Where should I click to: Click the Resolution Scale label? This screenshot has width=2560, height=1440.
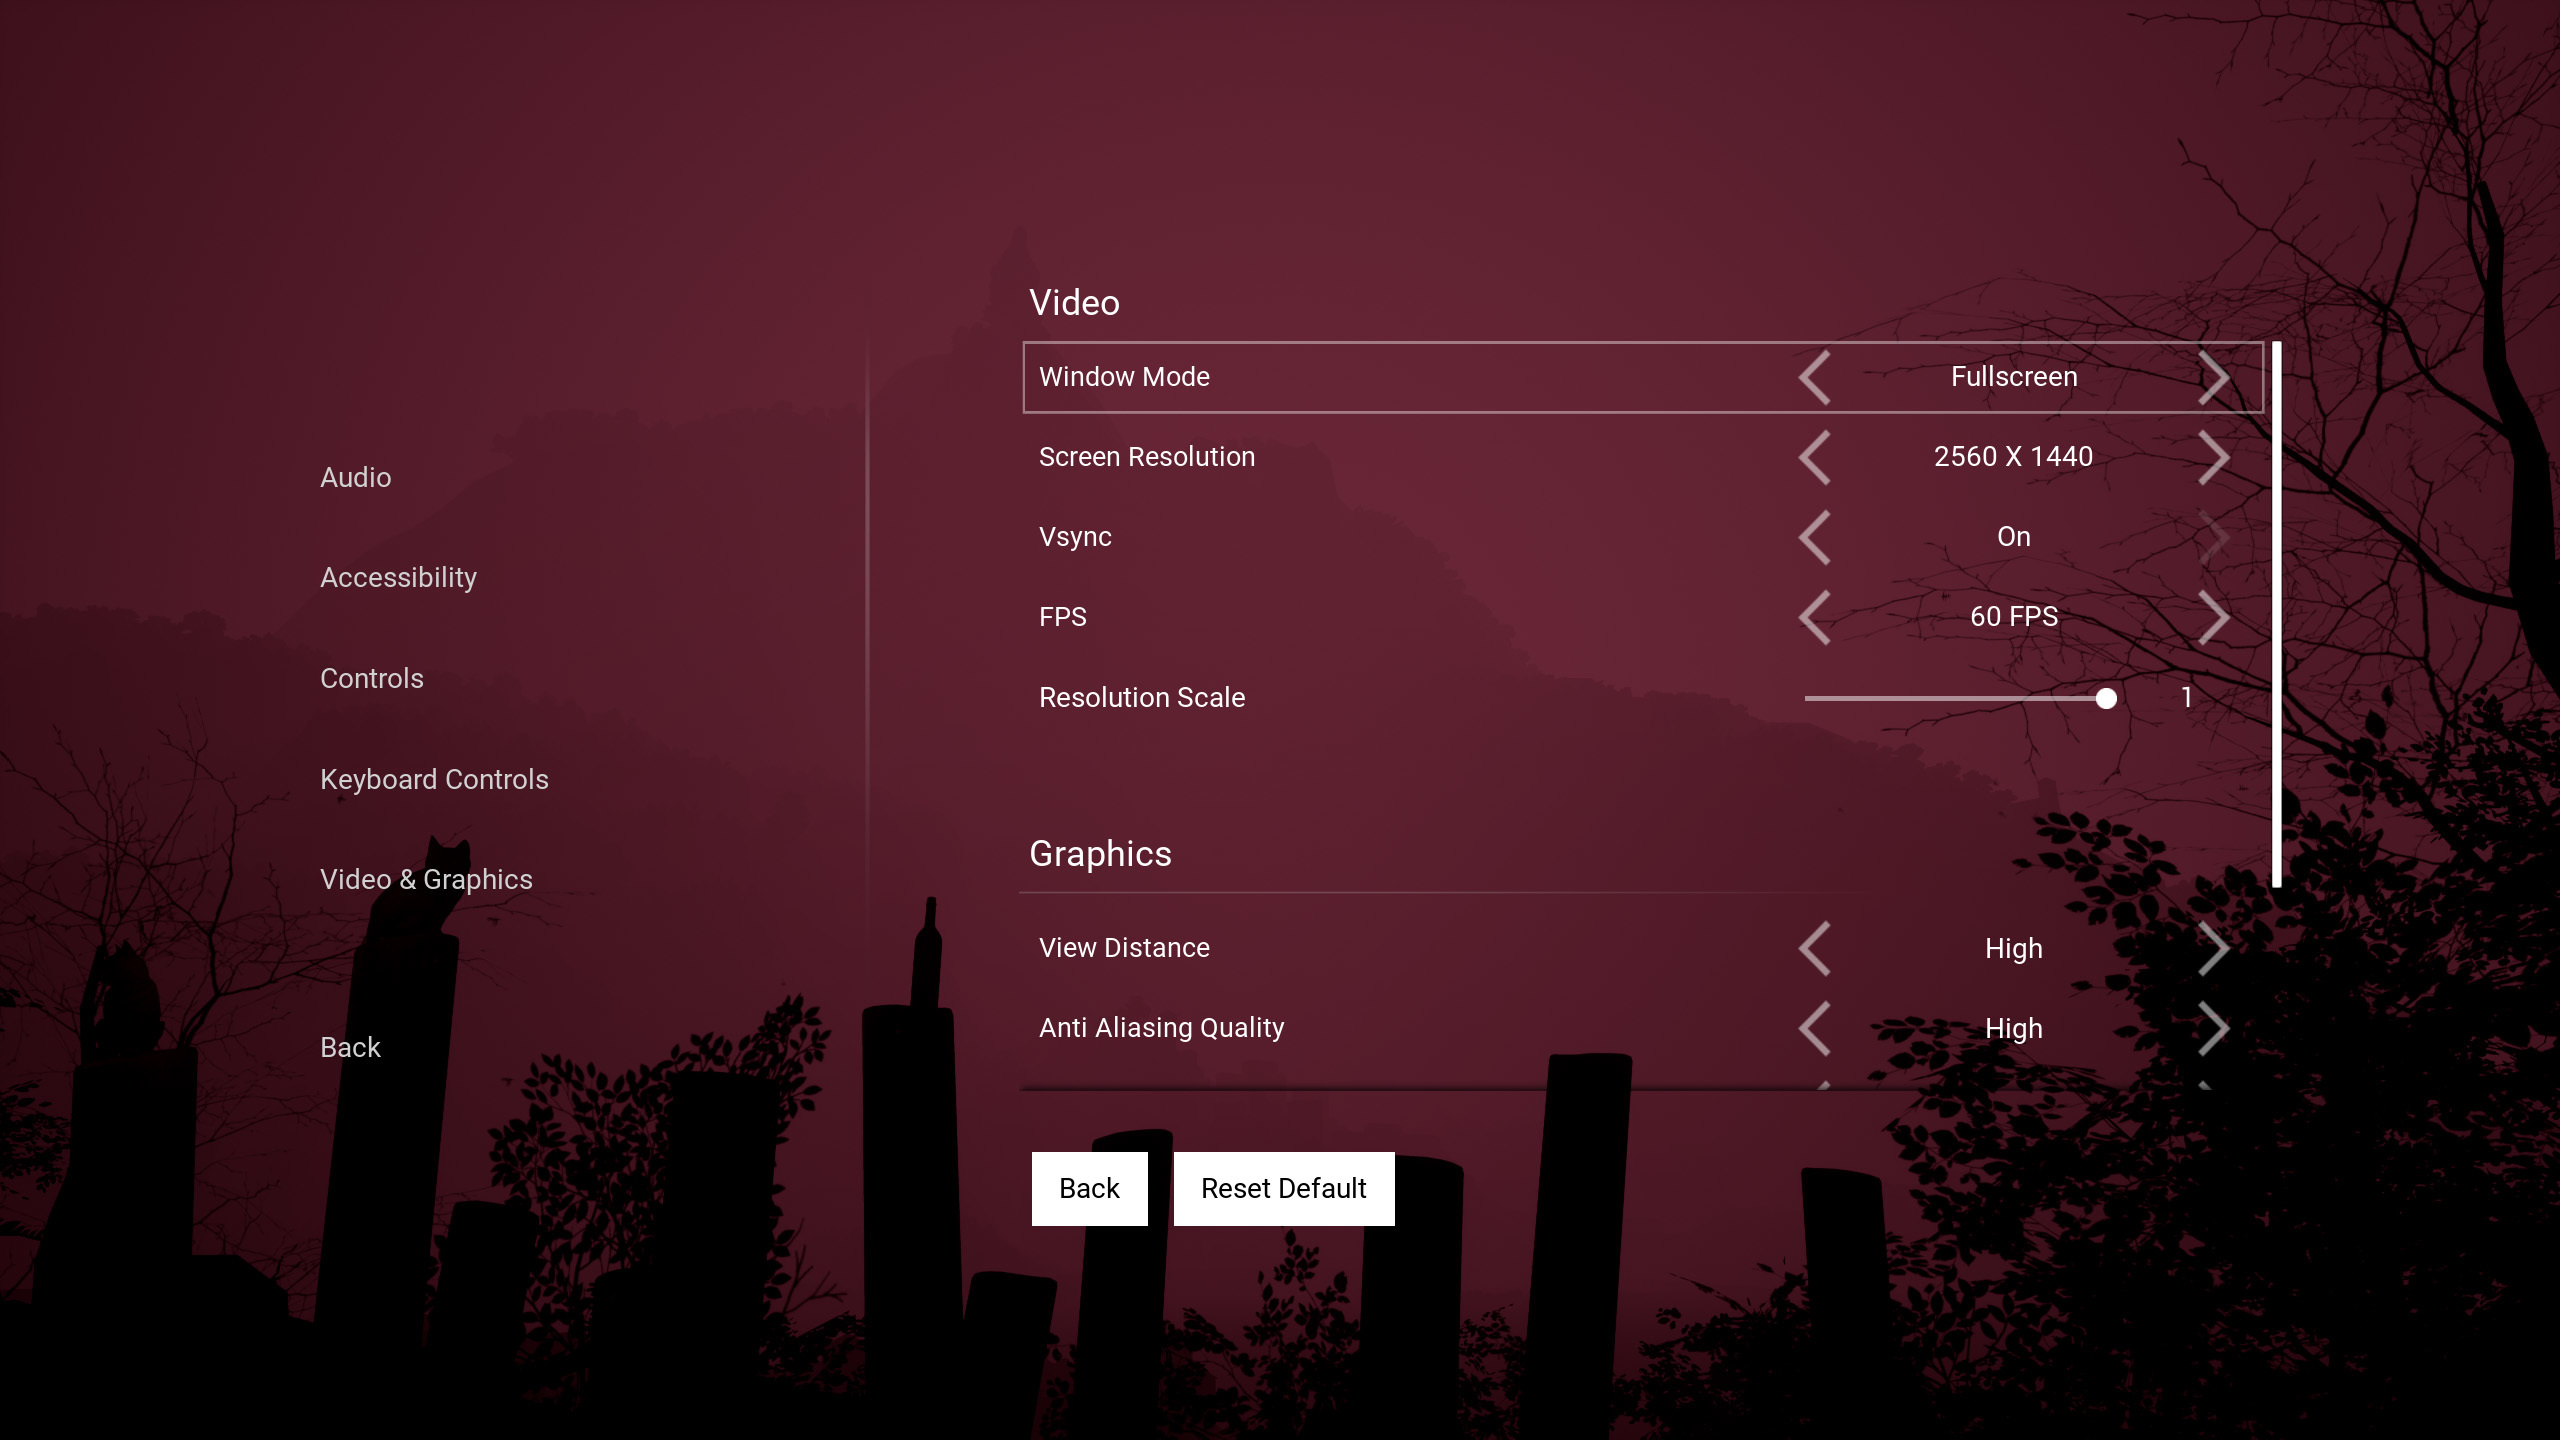click(x=1142, y=697)
